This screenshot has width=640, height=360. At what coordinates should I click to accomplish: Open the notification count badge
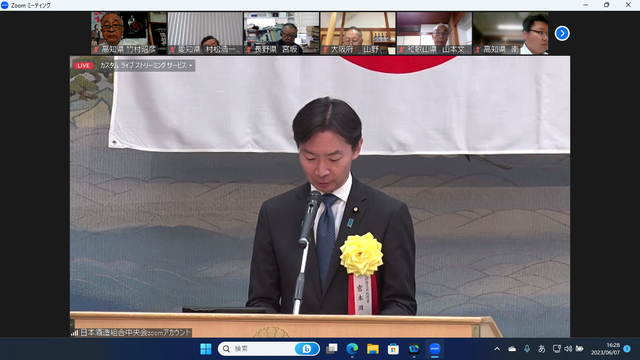coord(627,349)
